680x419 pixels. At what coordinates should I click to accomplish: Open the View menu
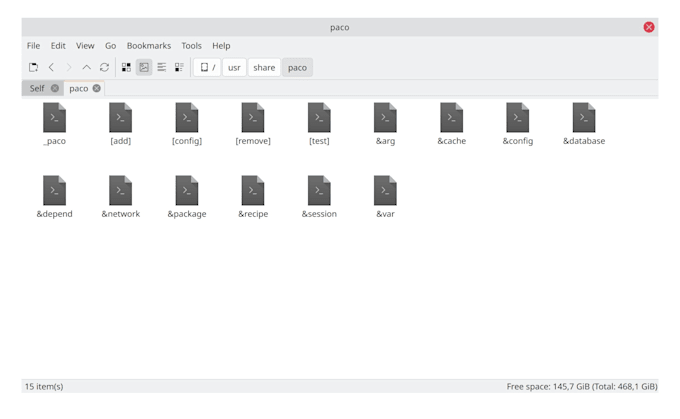click(85, 46)
